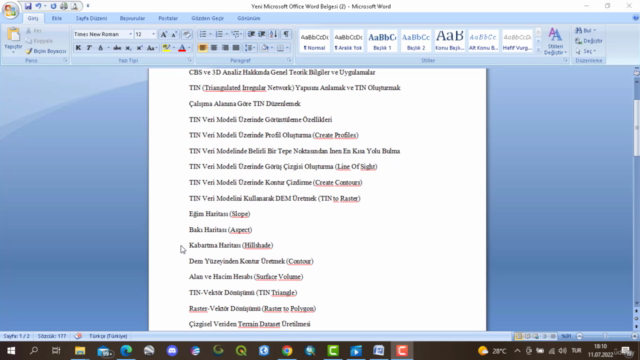The height and width of the screenshot is (360, 640).
Task: Toggle right text alignment
Action: [225, 48]
